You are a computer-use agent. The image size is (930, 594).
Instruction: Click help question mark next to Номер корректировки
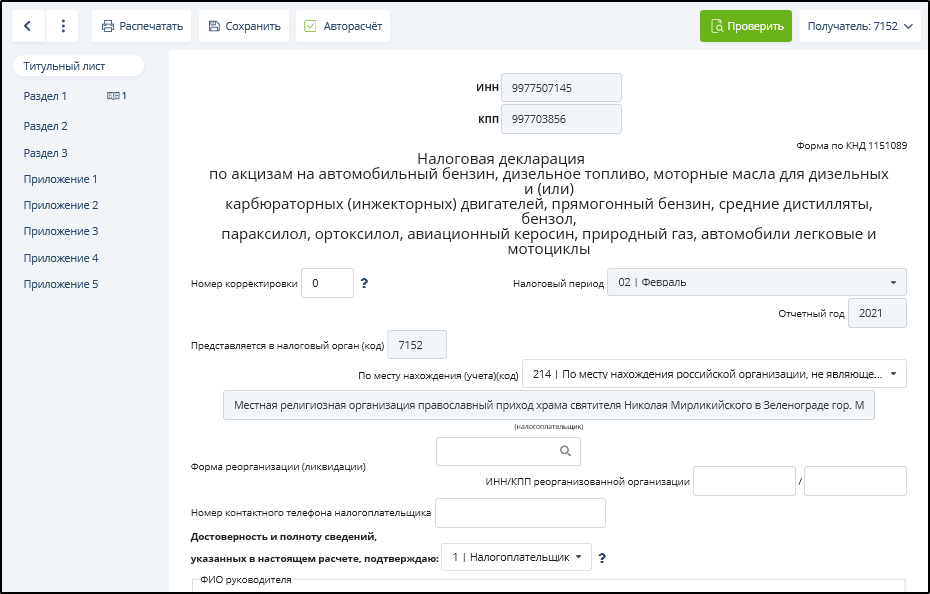point(364,283)
